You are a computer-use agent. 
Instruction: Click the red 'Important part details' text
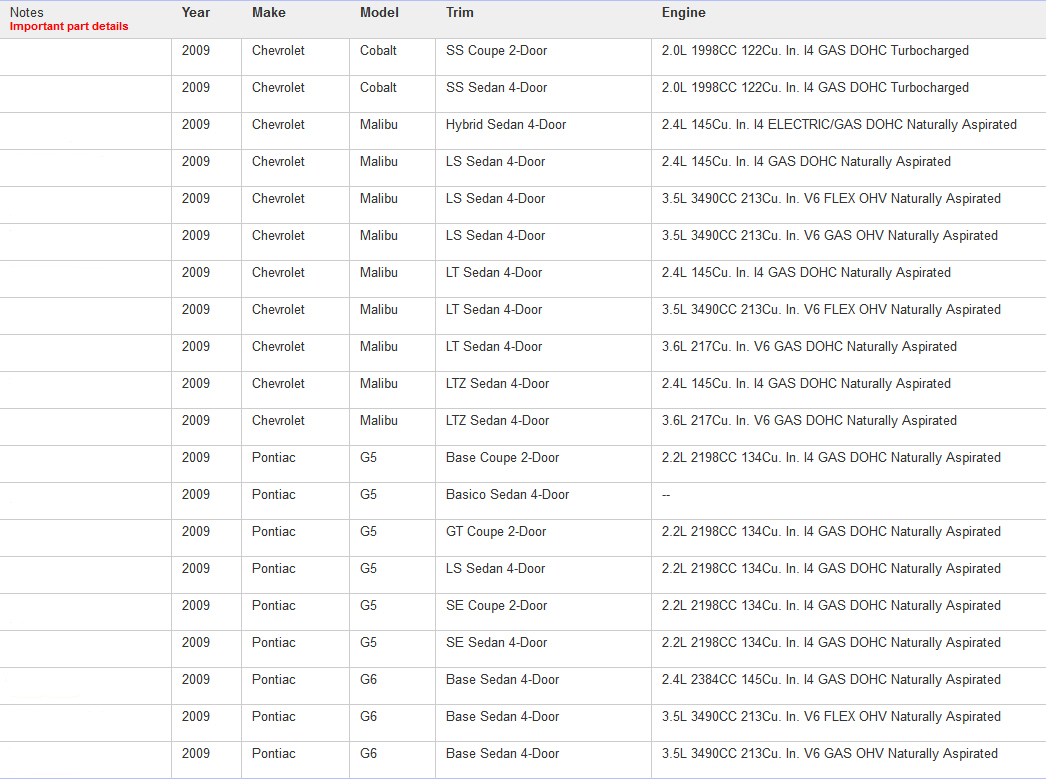(69, 27)
